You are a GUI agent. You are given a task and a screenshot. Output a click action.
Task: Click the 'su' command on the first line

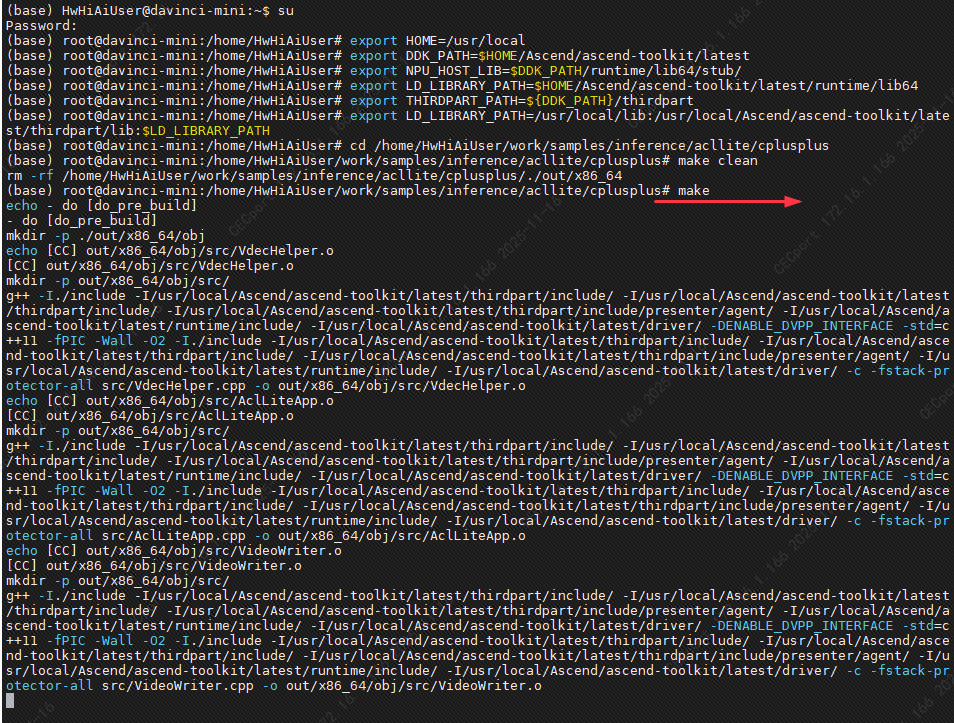[285, 10]
